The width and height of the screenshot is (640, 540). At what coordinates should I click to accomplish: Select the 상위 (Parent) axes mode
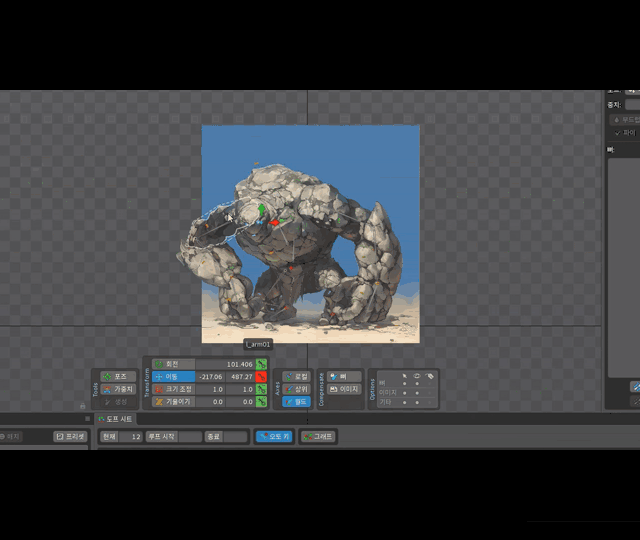click(296, 389)
